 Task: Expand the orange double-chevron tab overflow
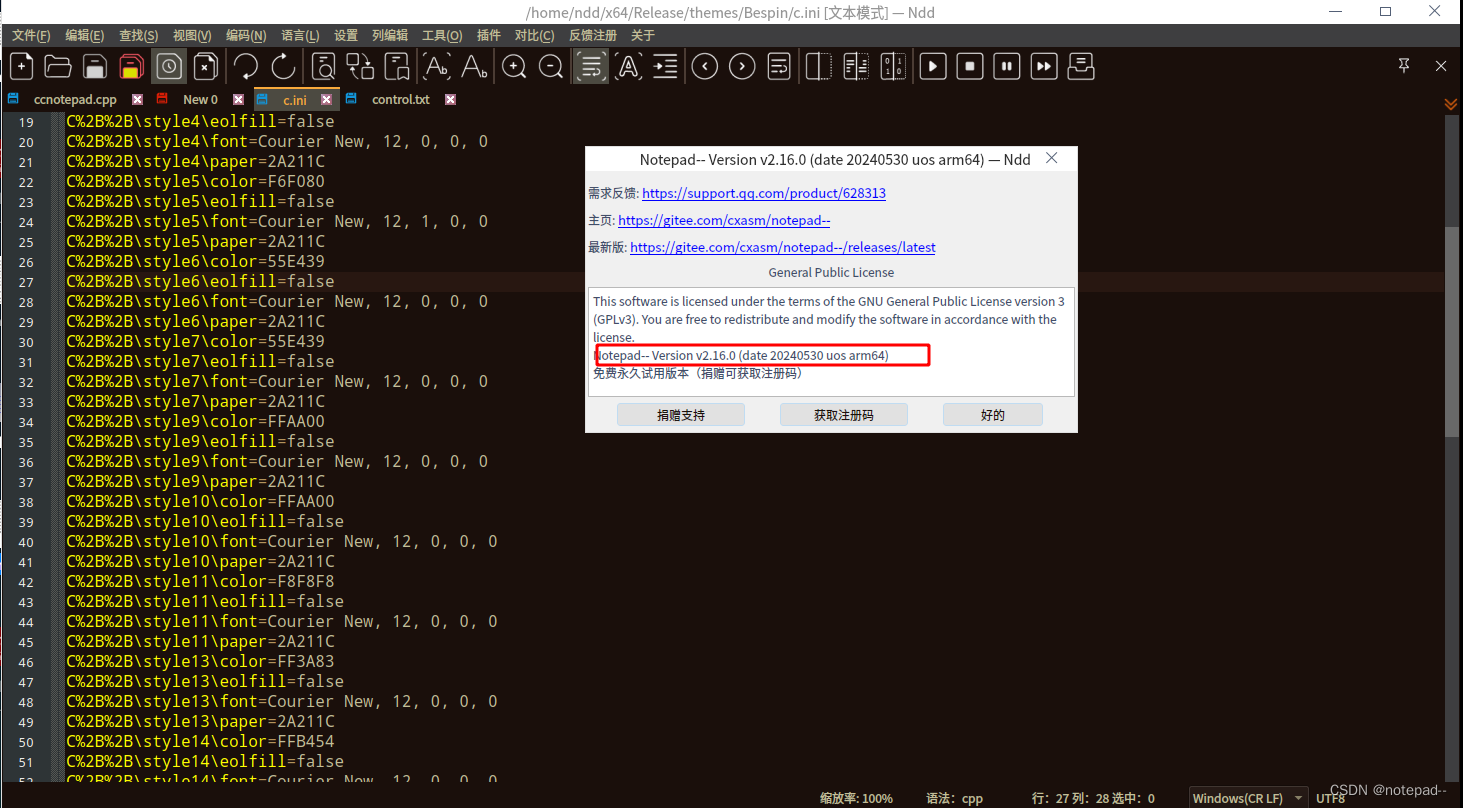[x=1449, y=103]
